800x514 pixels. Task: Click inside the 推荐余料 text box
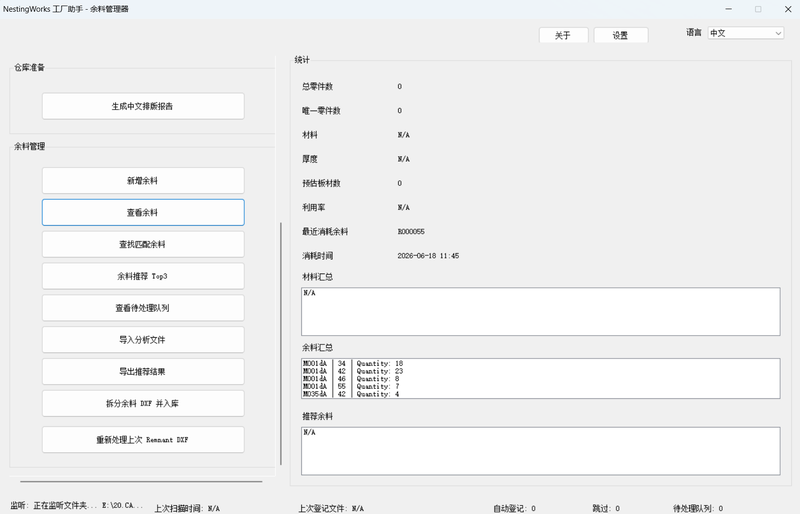540,451
